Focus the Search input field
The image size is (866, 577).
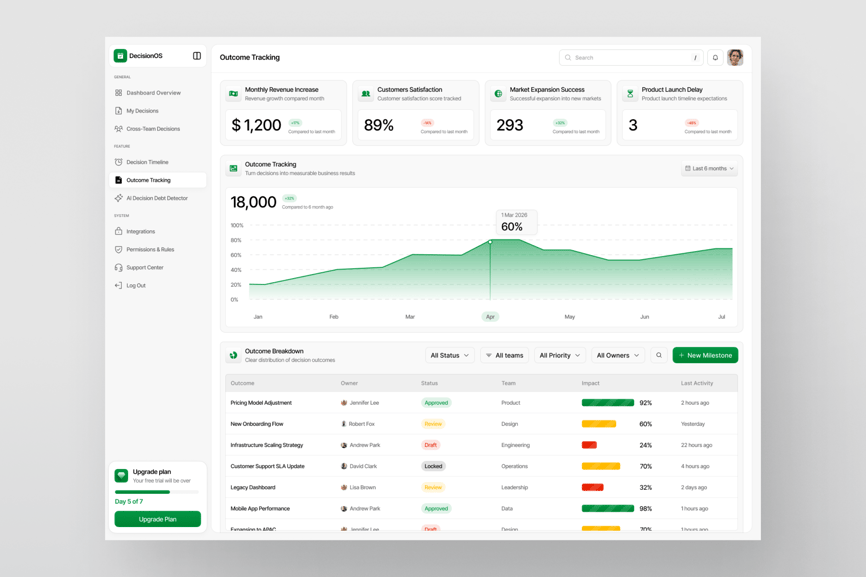pos(630,58)
